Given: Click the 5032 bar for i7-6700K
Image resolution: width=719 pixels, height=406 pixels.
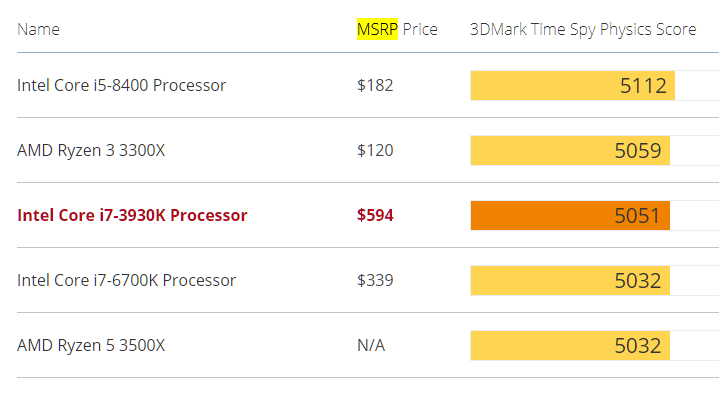Looking at the screenshot, I should (570, 280).
